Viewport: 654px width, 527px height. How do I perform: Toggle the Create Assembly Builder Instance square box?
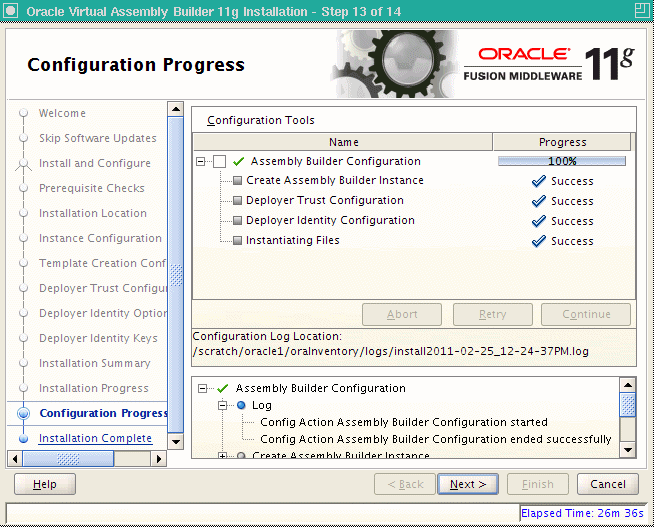point(237,181)
